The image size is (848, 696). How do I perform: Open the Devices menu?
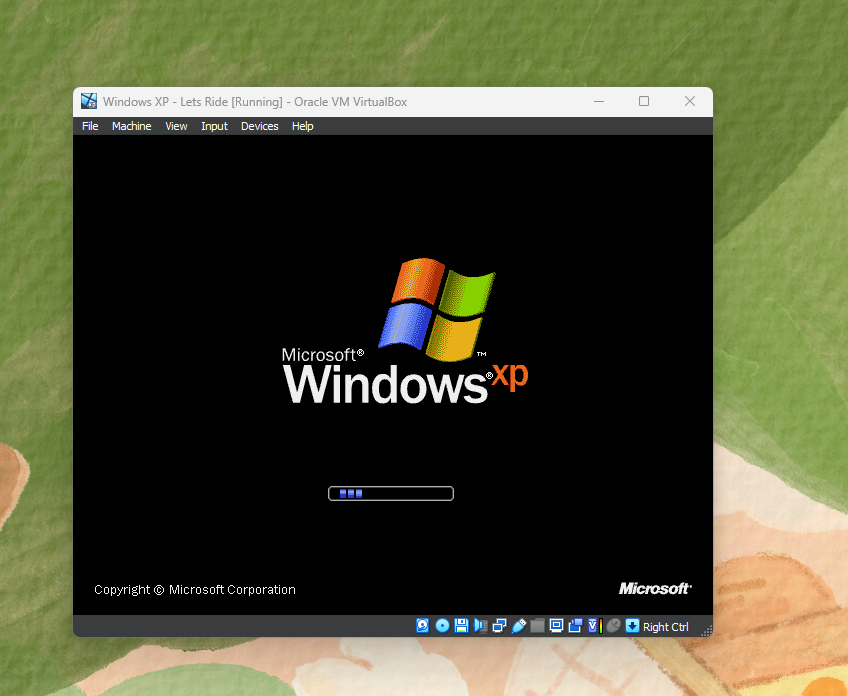point(260,126)
